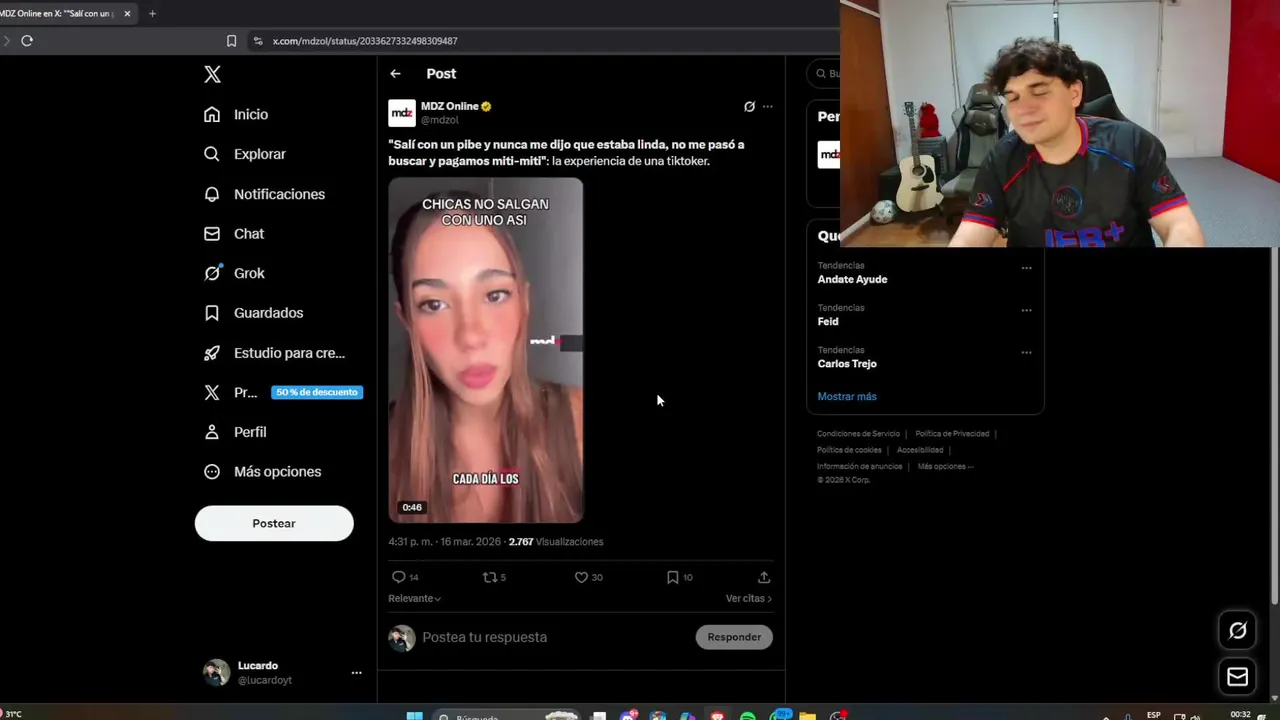
Task: Click the Postear button
Action: [274, 523]
